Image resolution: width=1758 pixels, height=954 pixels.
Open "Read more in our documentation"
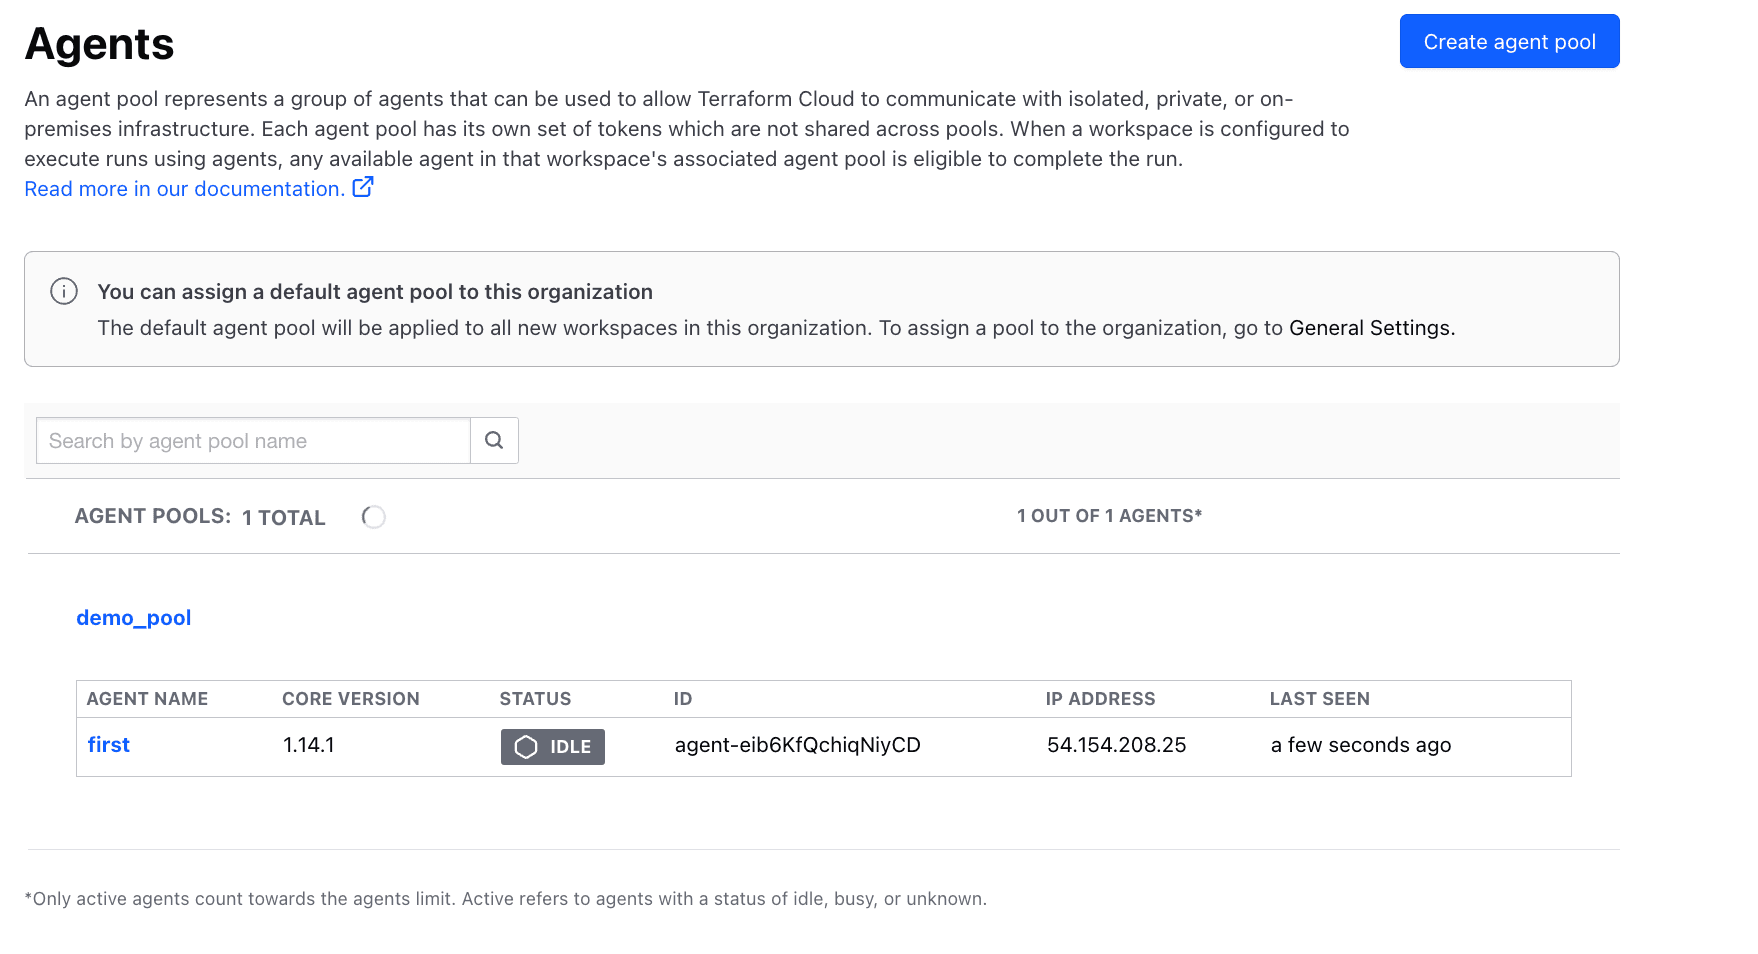pos(183,188)
